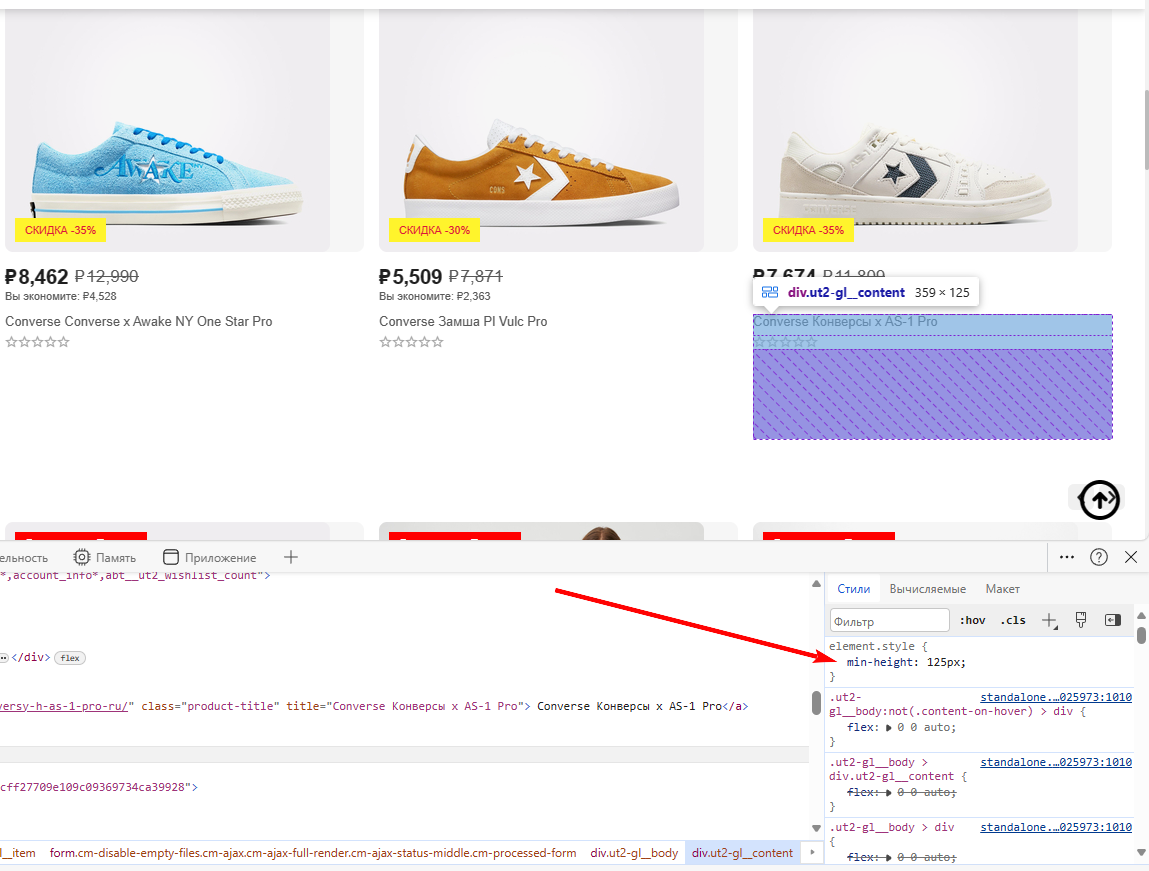1149x871 pixels.
Task: Open the standalone link of the :not(.content-on-hover) rule
Action: click(x=1056, y=697)
